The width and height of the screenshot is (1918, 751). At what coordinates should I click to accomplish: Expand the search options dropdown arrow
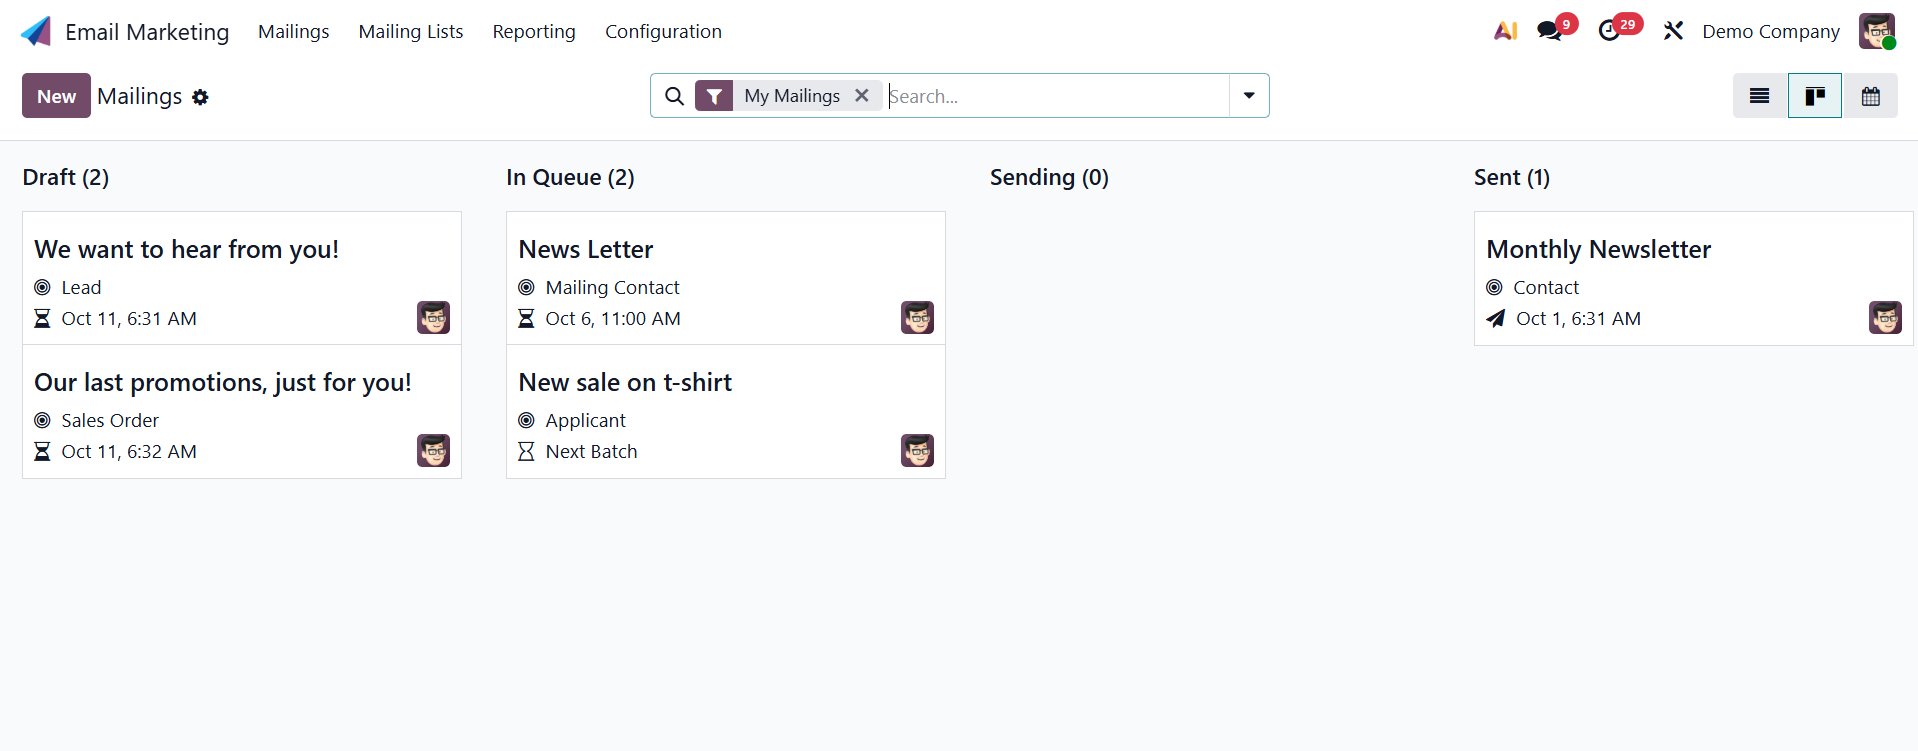pos(1249,96)
